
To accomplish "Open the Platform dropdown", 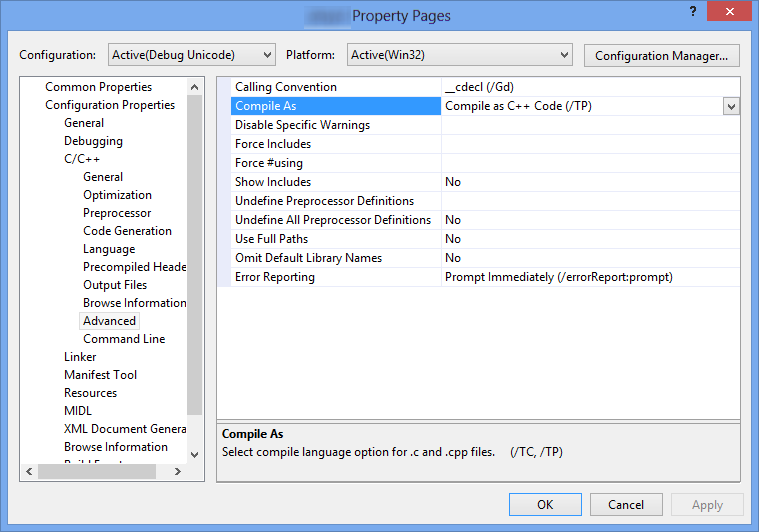I will click(459, 55).
